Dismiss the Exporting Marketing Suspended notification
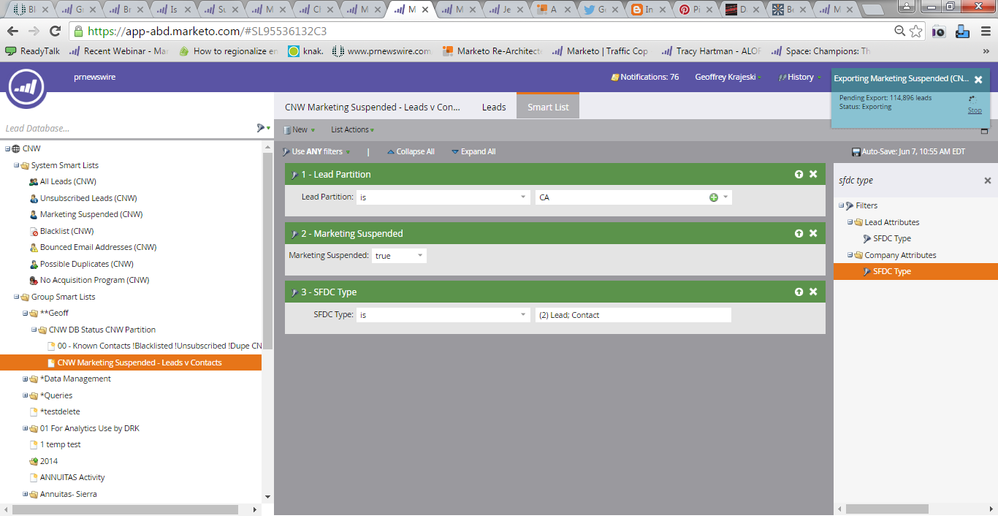The width and height of the screenshot is (998, 516). pyautogui.click(x=978, y=80)
